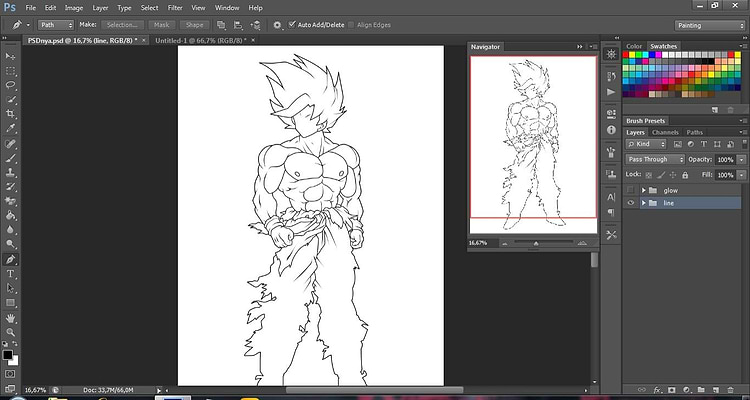
Task: Toggle pixel layer filter
Action: tap(677, 144)
